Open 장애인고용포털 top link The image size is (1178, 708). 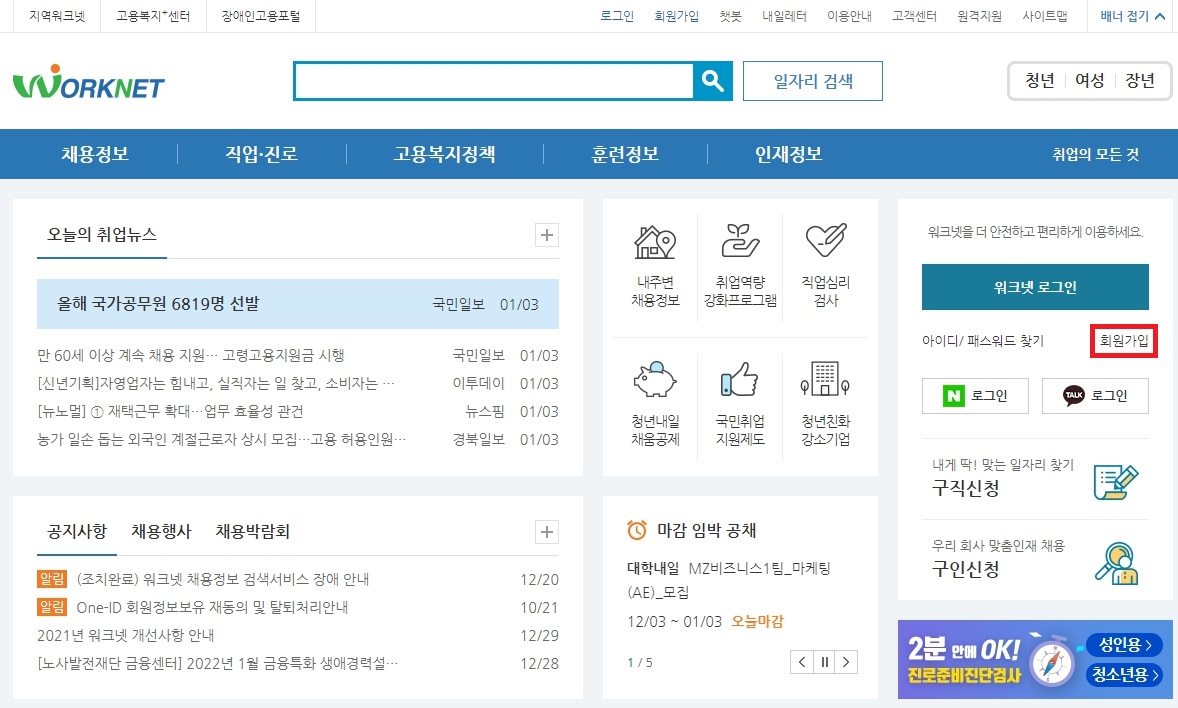[261, 16]
